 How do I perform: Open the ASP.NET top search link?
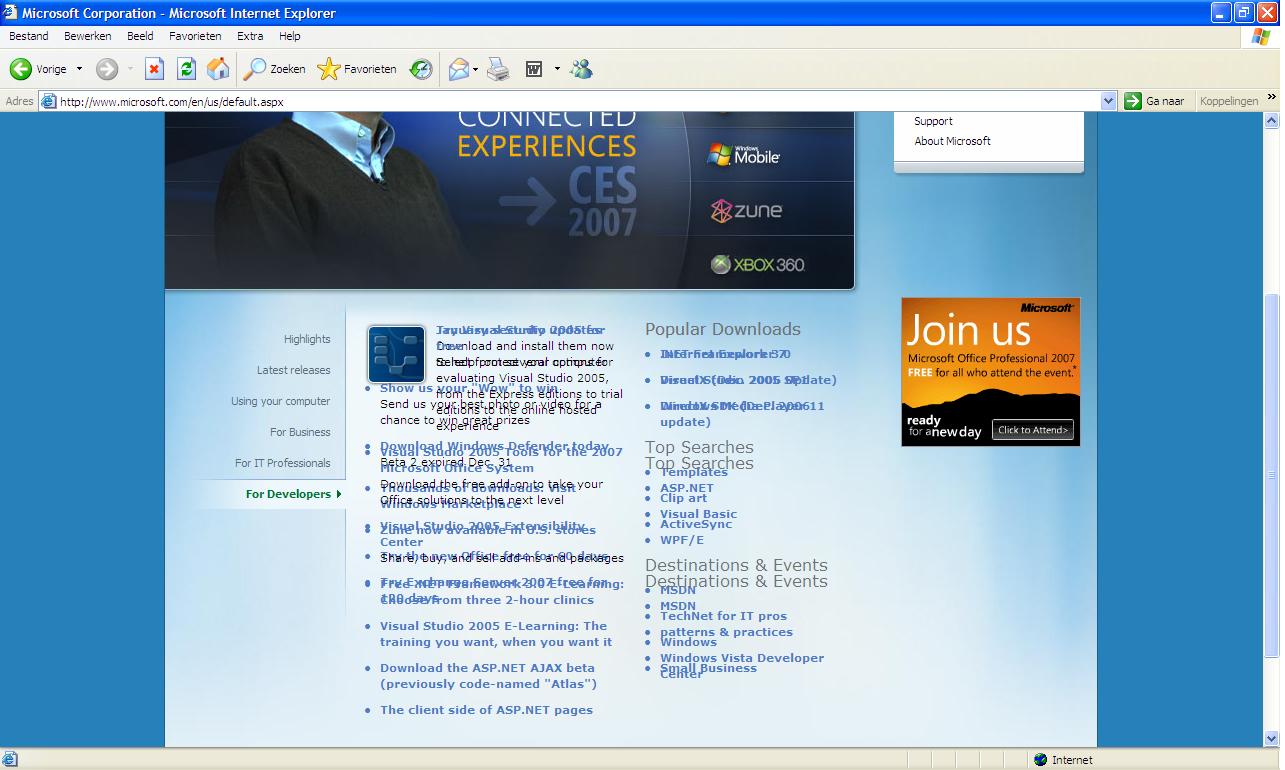point(687,488)
